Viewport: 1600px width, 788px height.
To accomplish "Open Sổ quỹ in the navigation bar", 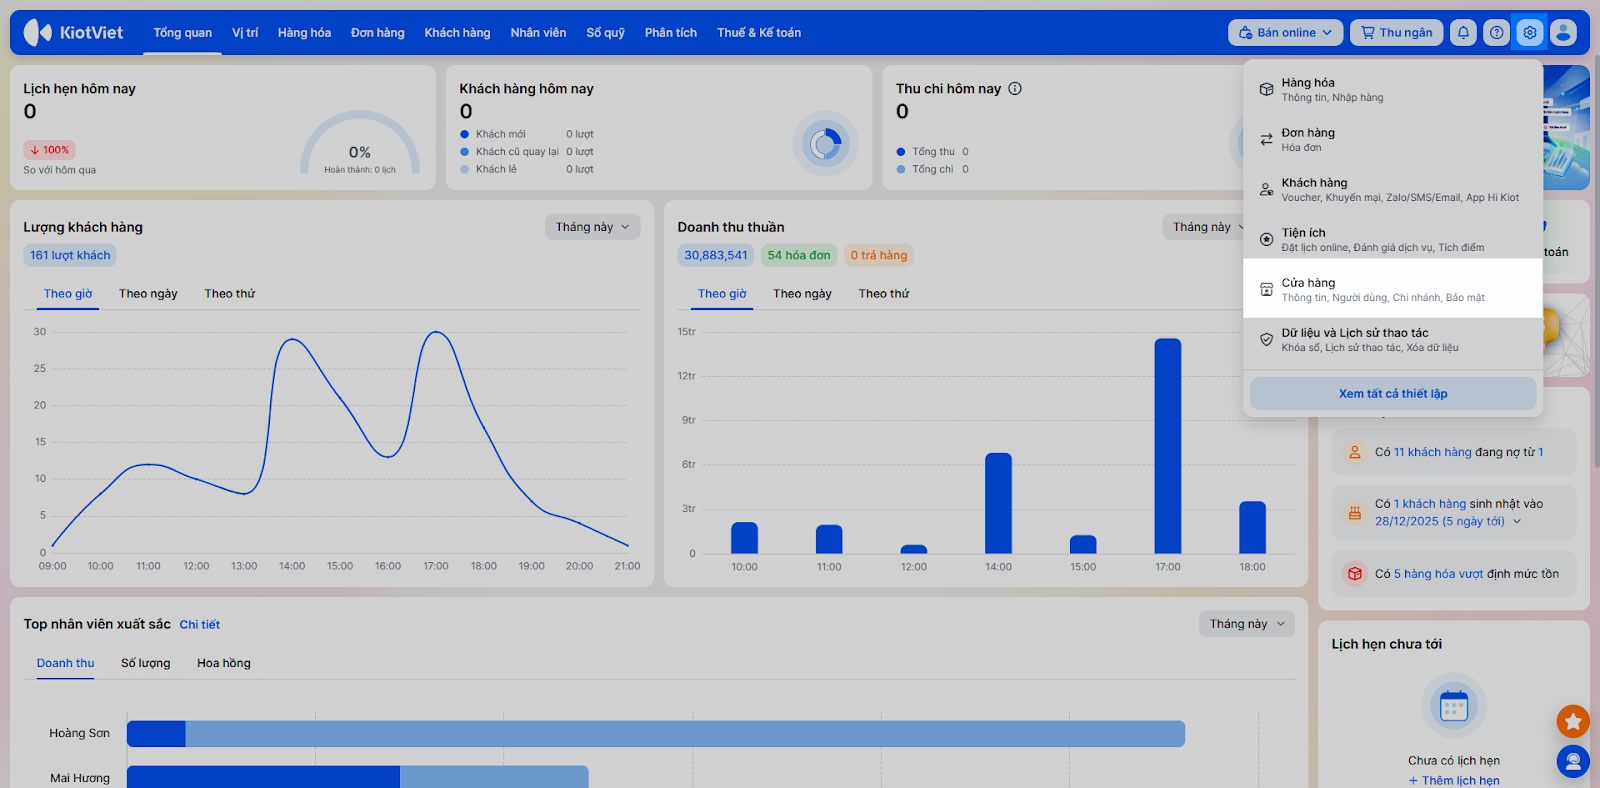I will pyautogui.click(x=605, y=33).
